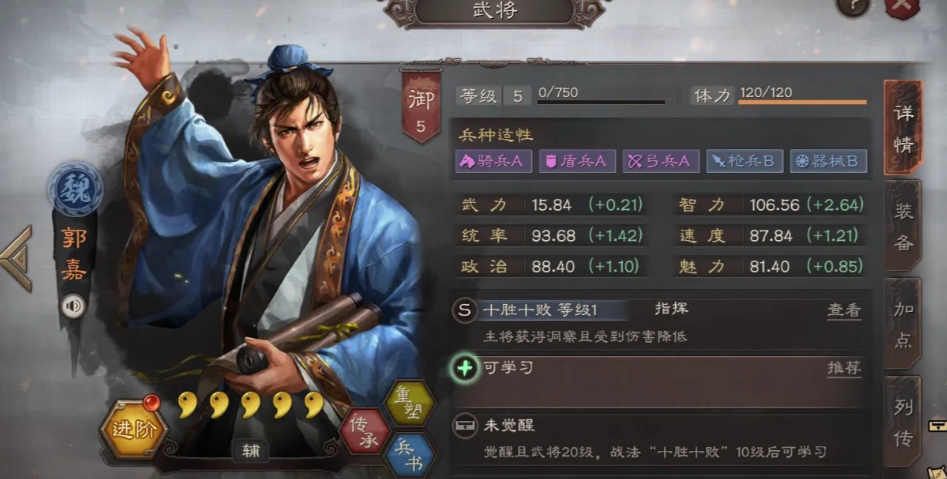This screenshot has height=479, width=947.
Task: Open the 列传 tab
Action: click(x=903, y=421)
